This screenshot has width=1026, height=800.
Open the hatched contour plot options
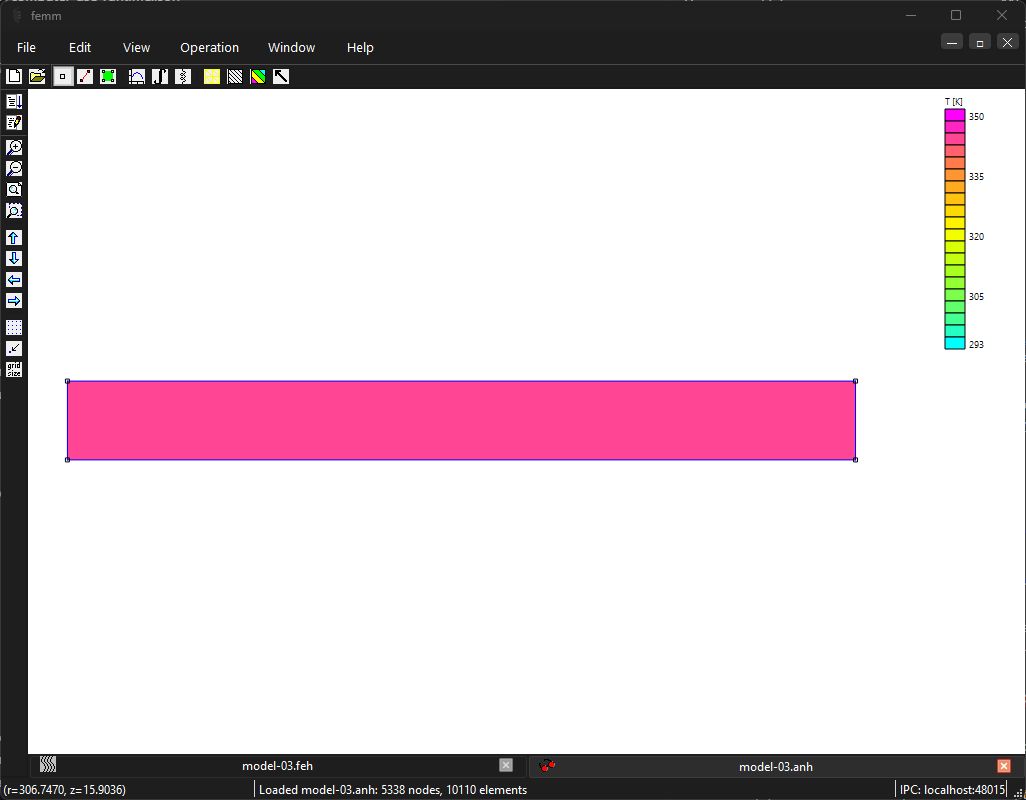pyautogui.click(x=235, y=77)
